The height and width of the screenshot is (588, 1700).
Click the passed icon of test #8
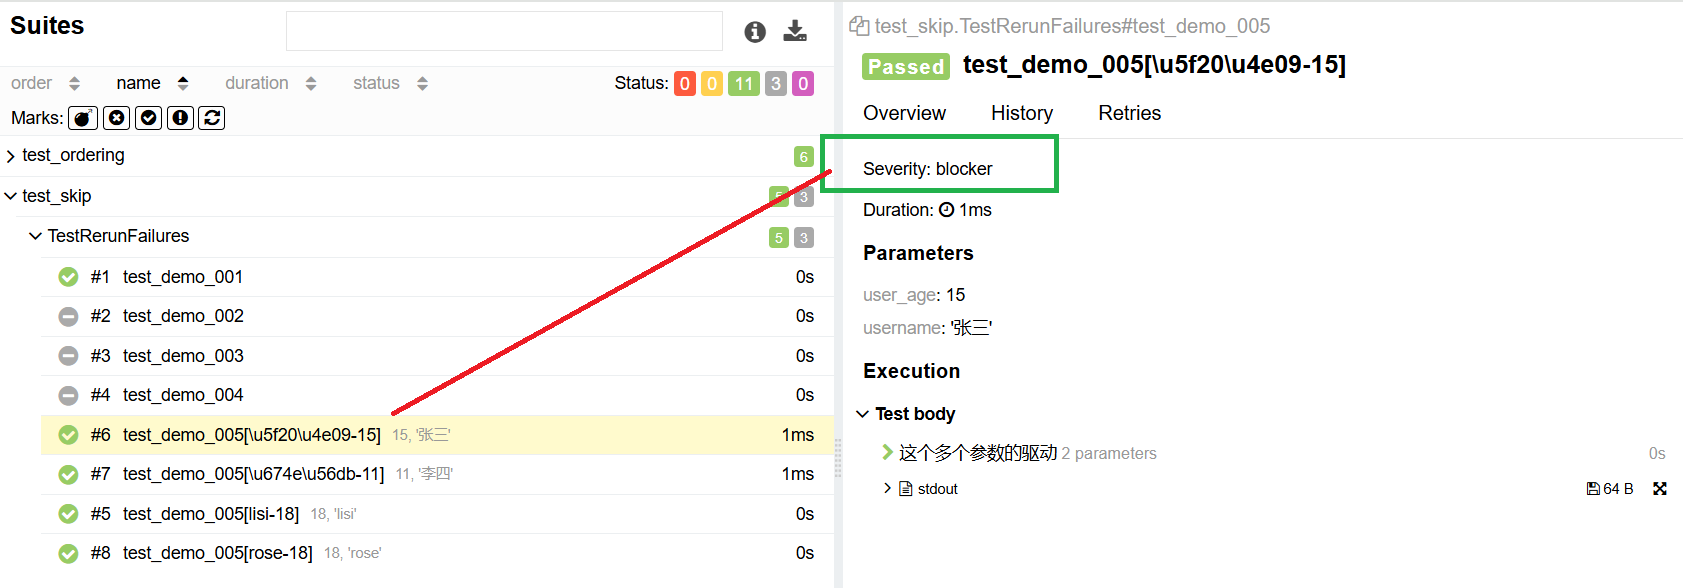click(68, 553)
